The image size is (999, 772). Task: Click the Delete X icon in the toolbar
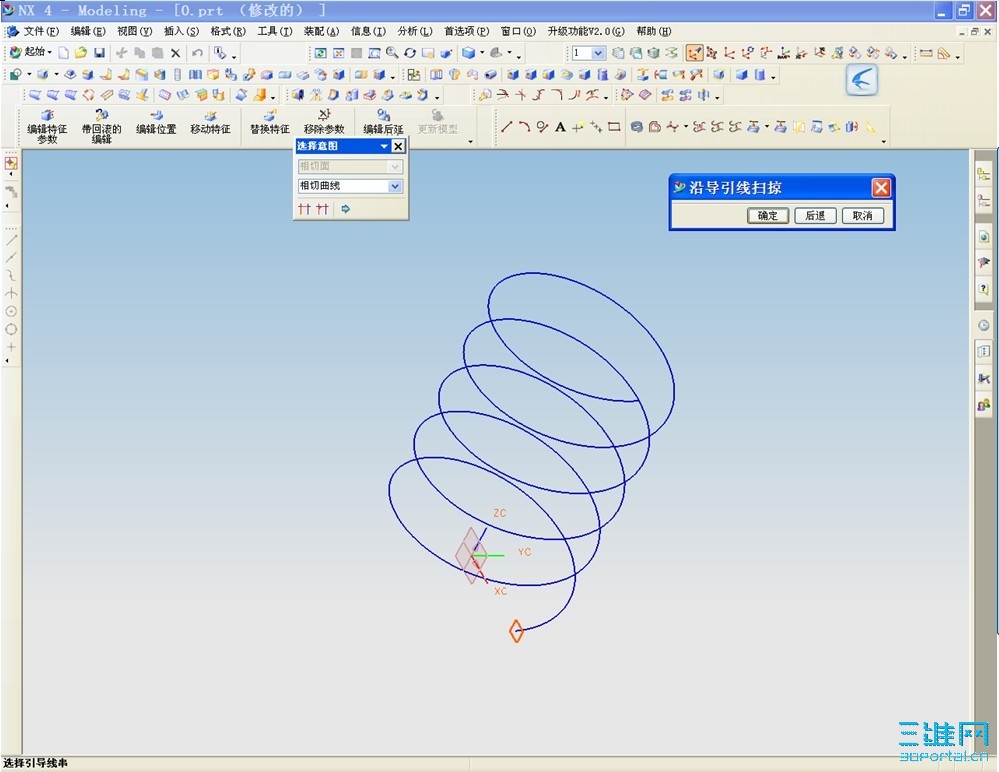point(175,53)
